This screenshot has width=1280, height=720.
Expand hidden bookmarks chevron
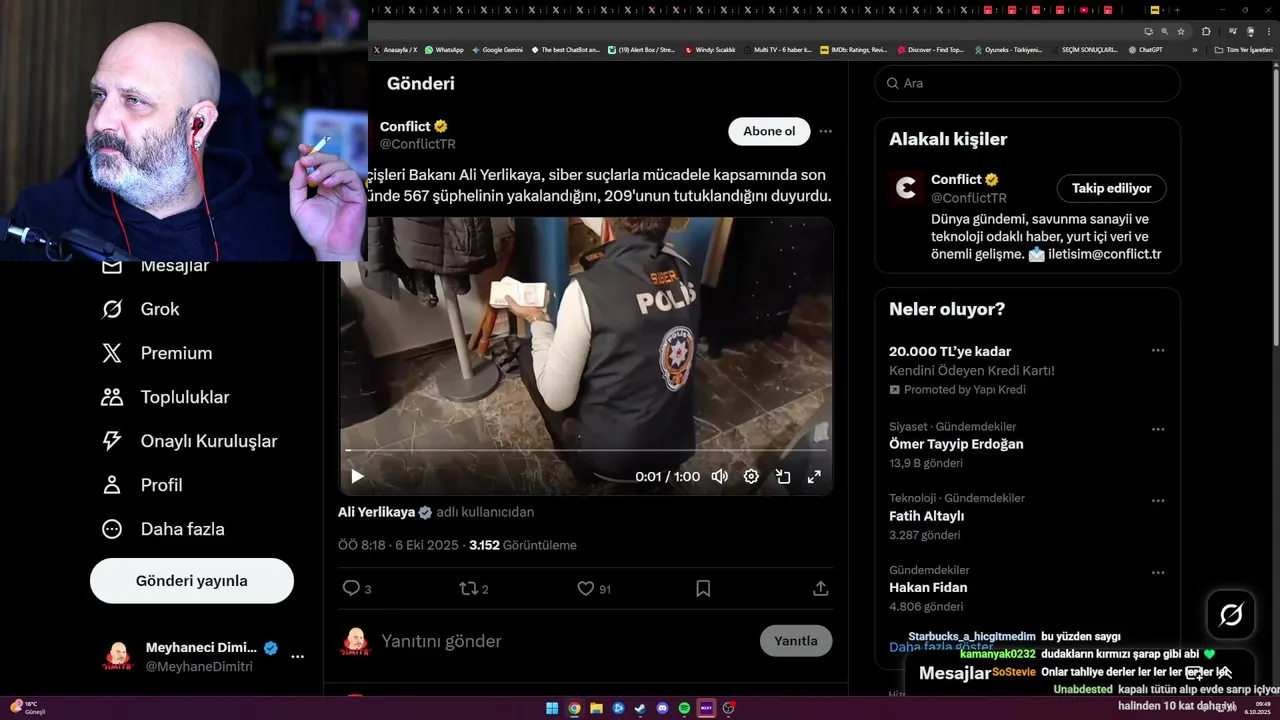[1194, 49]
